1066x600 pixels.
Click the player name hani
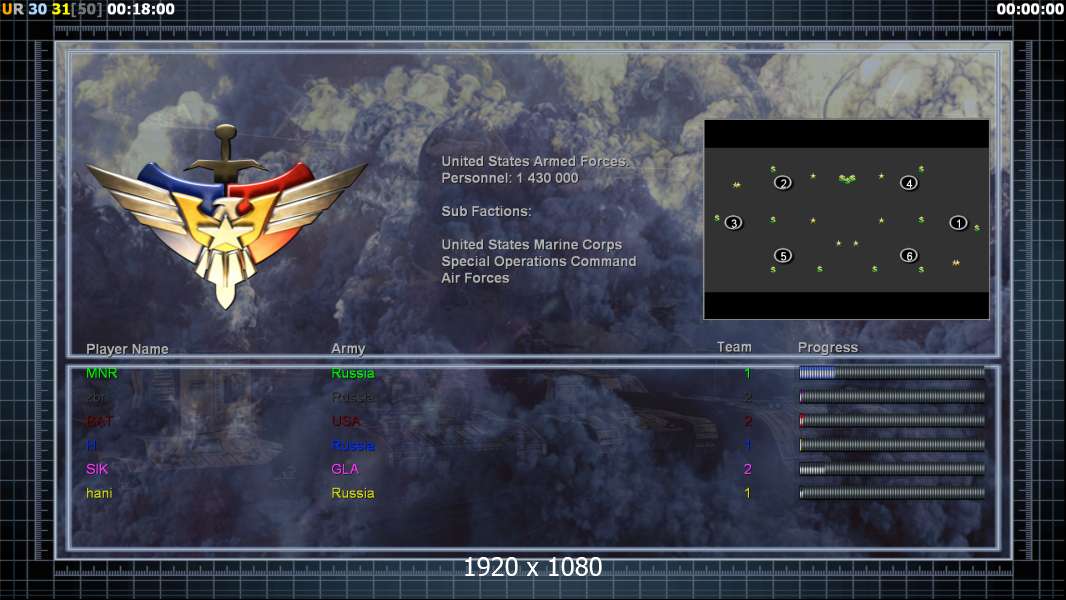[x=99, y=493]
